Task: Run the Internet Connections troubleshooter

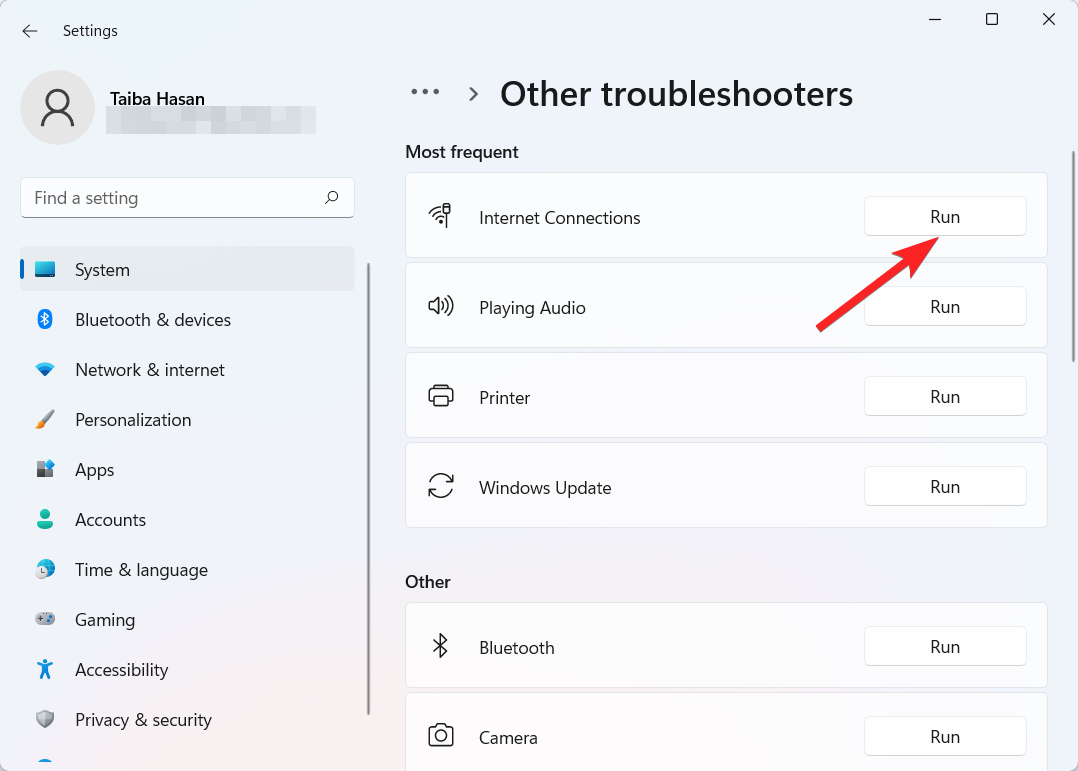Action: coord(944,217)
